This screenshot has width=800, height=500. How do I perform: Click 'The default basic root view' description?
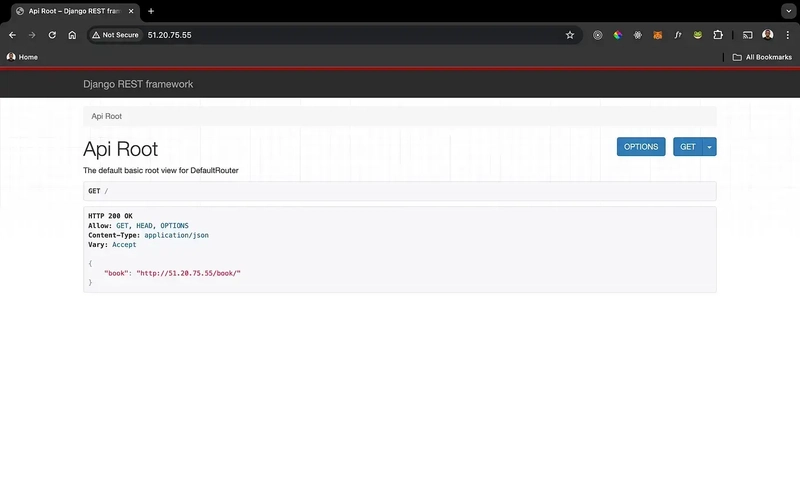(x=161, y=170)
